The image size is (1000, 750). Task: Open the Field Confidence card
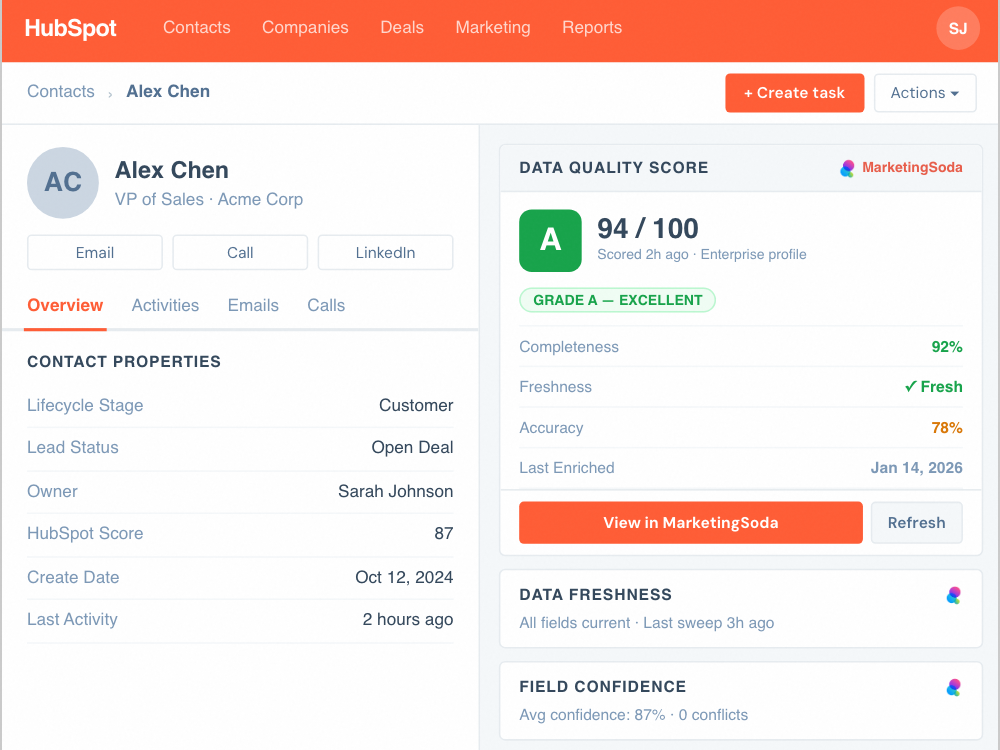tap(740, 700)
